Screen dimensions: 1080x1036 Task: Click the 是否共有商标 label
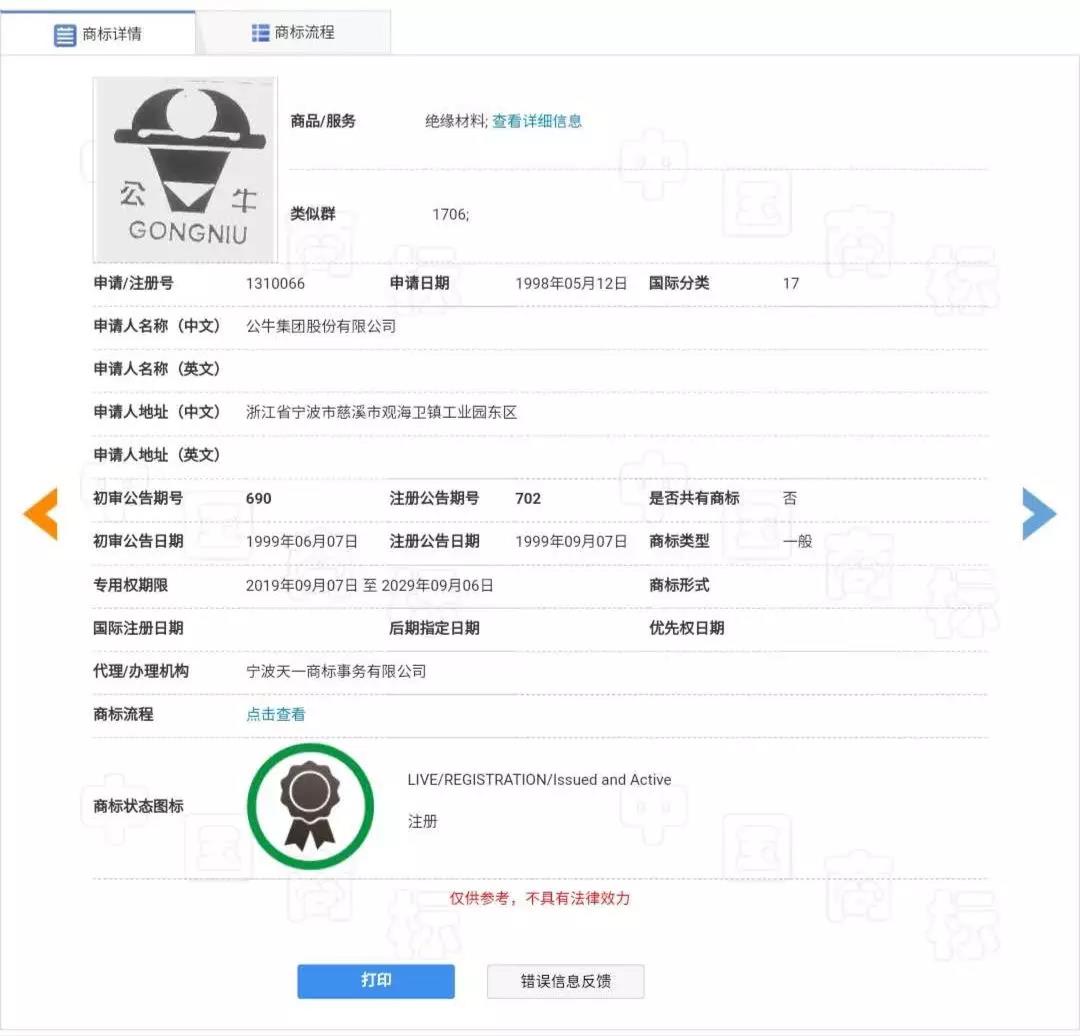pos(694,498)
